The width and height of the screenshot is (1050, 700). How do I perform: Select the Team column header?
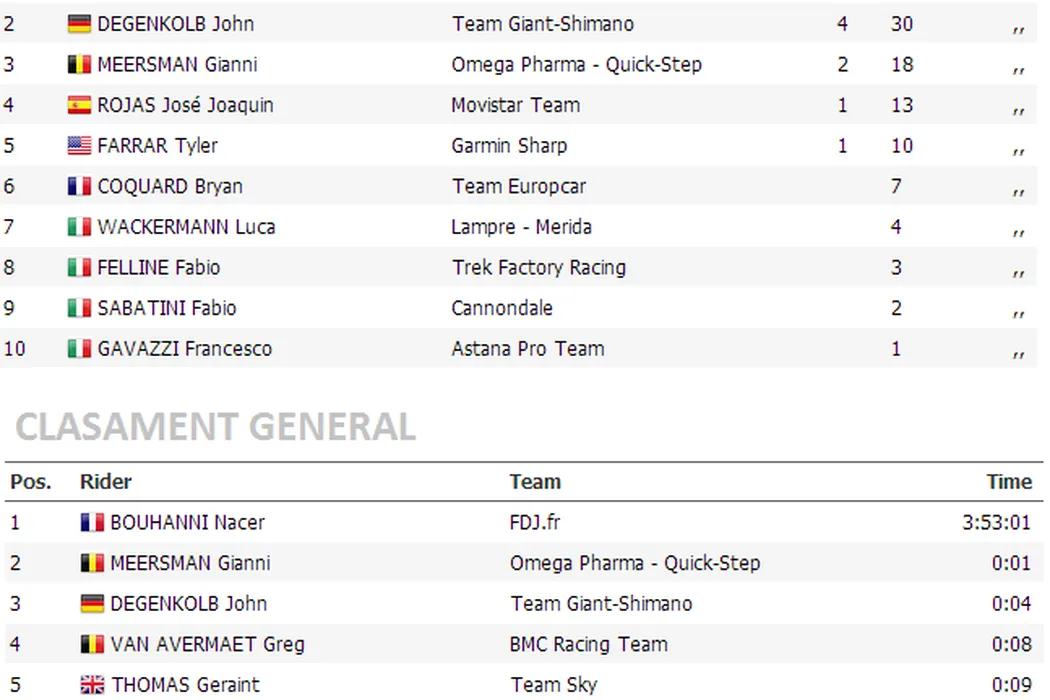[x=535, y=482]
